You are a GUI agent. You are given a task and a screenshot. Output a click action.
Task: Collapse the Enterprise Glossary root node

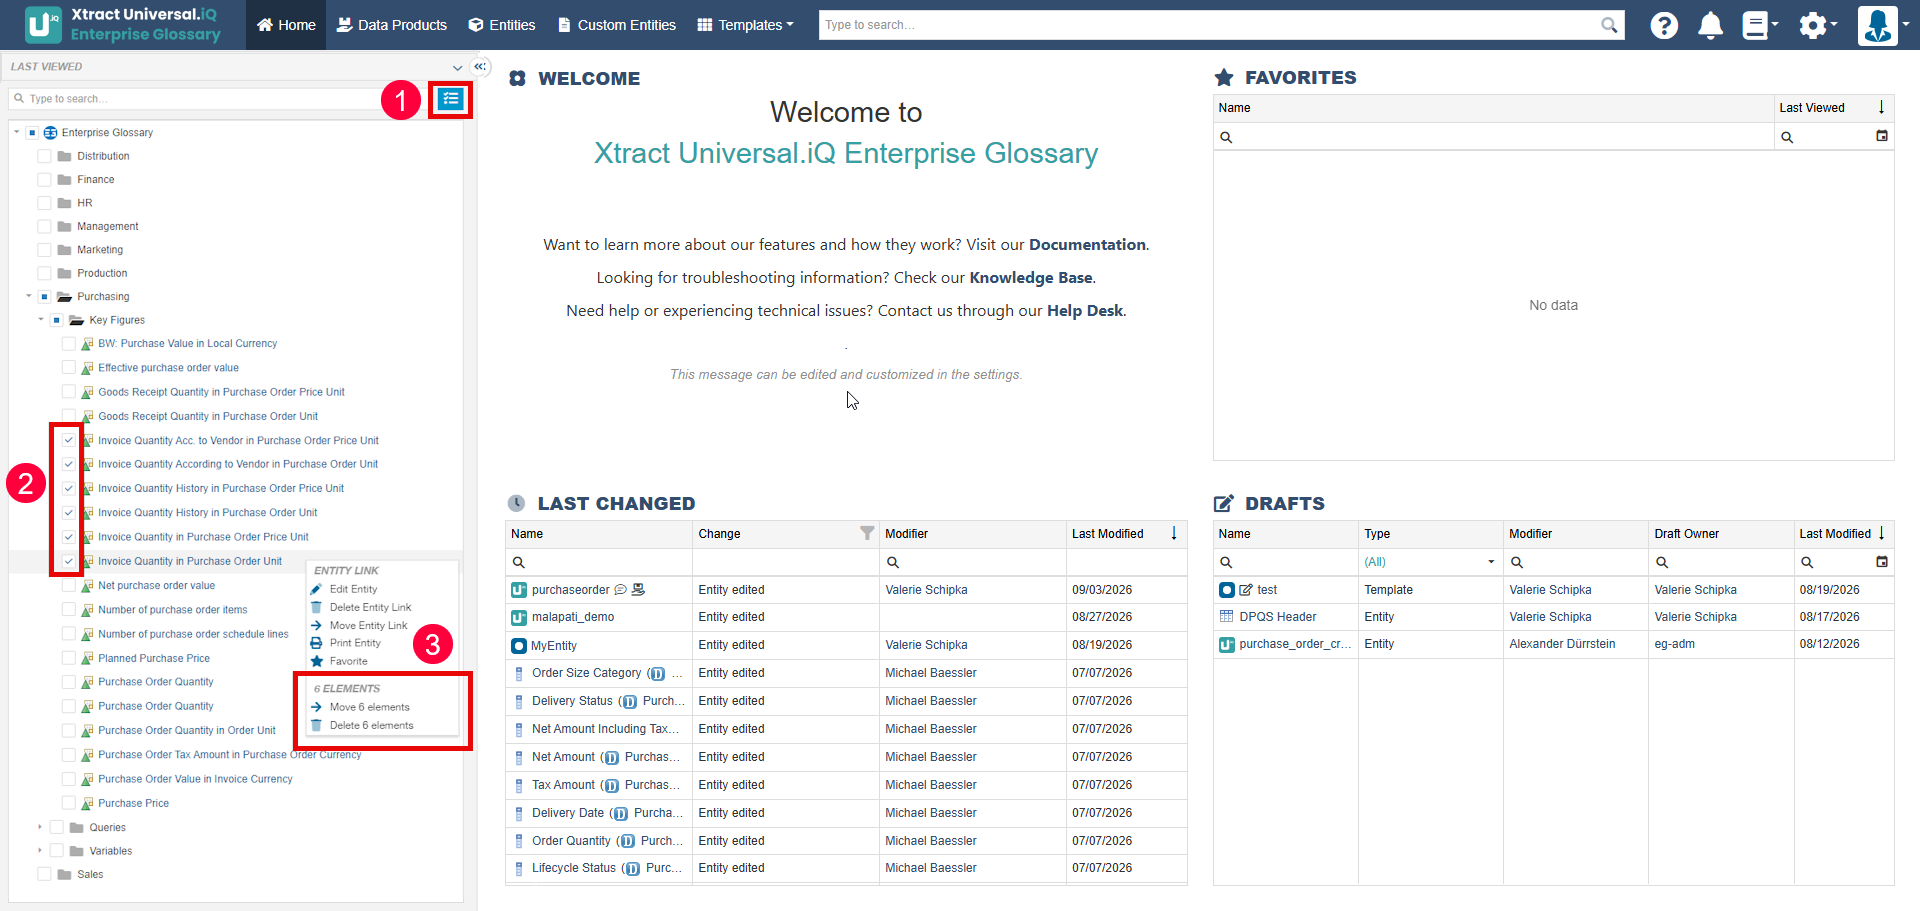point(17,132)
